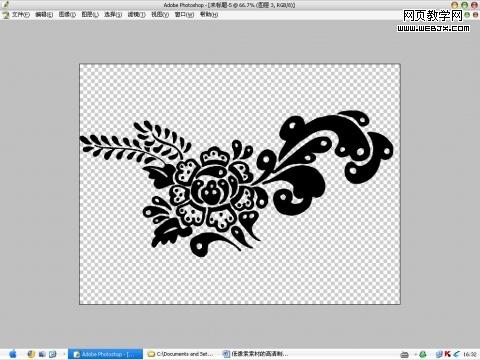
Task: Click the Apple-logo start button on taskbar
Action: pyautogui.click(x=12, y=354)
